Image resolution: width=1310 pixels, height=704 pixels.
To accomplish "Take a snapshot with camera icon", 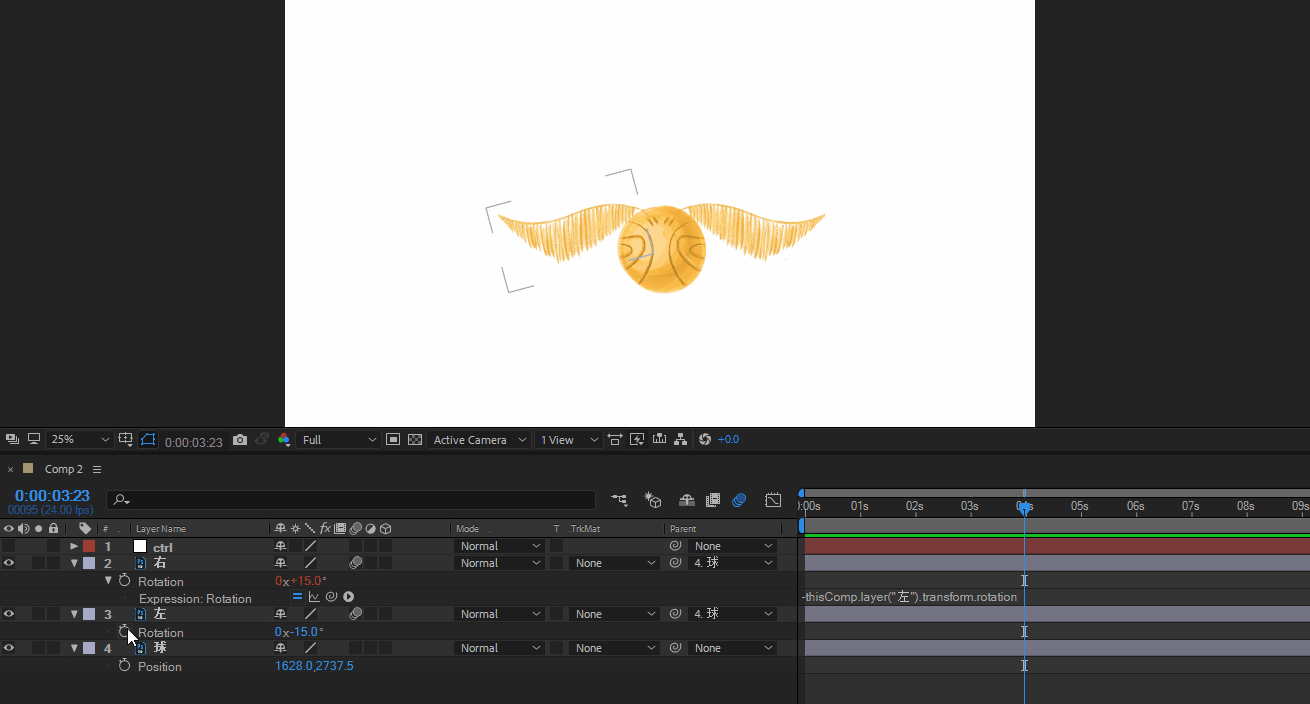I will (240, 439).
